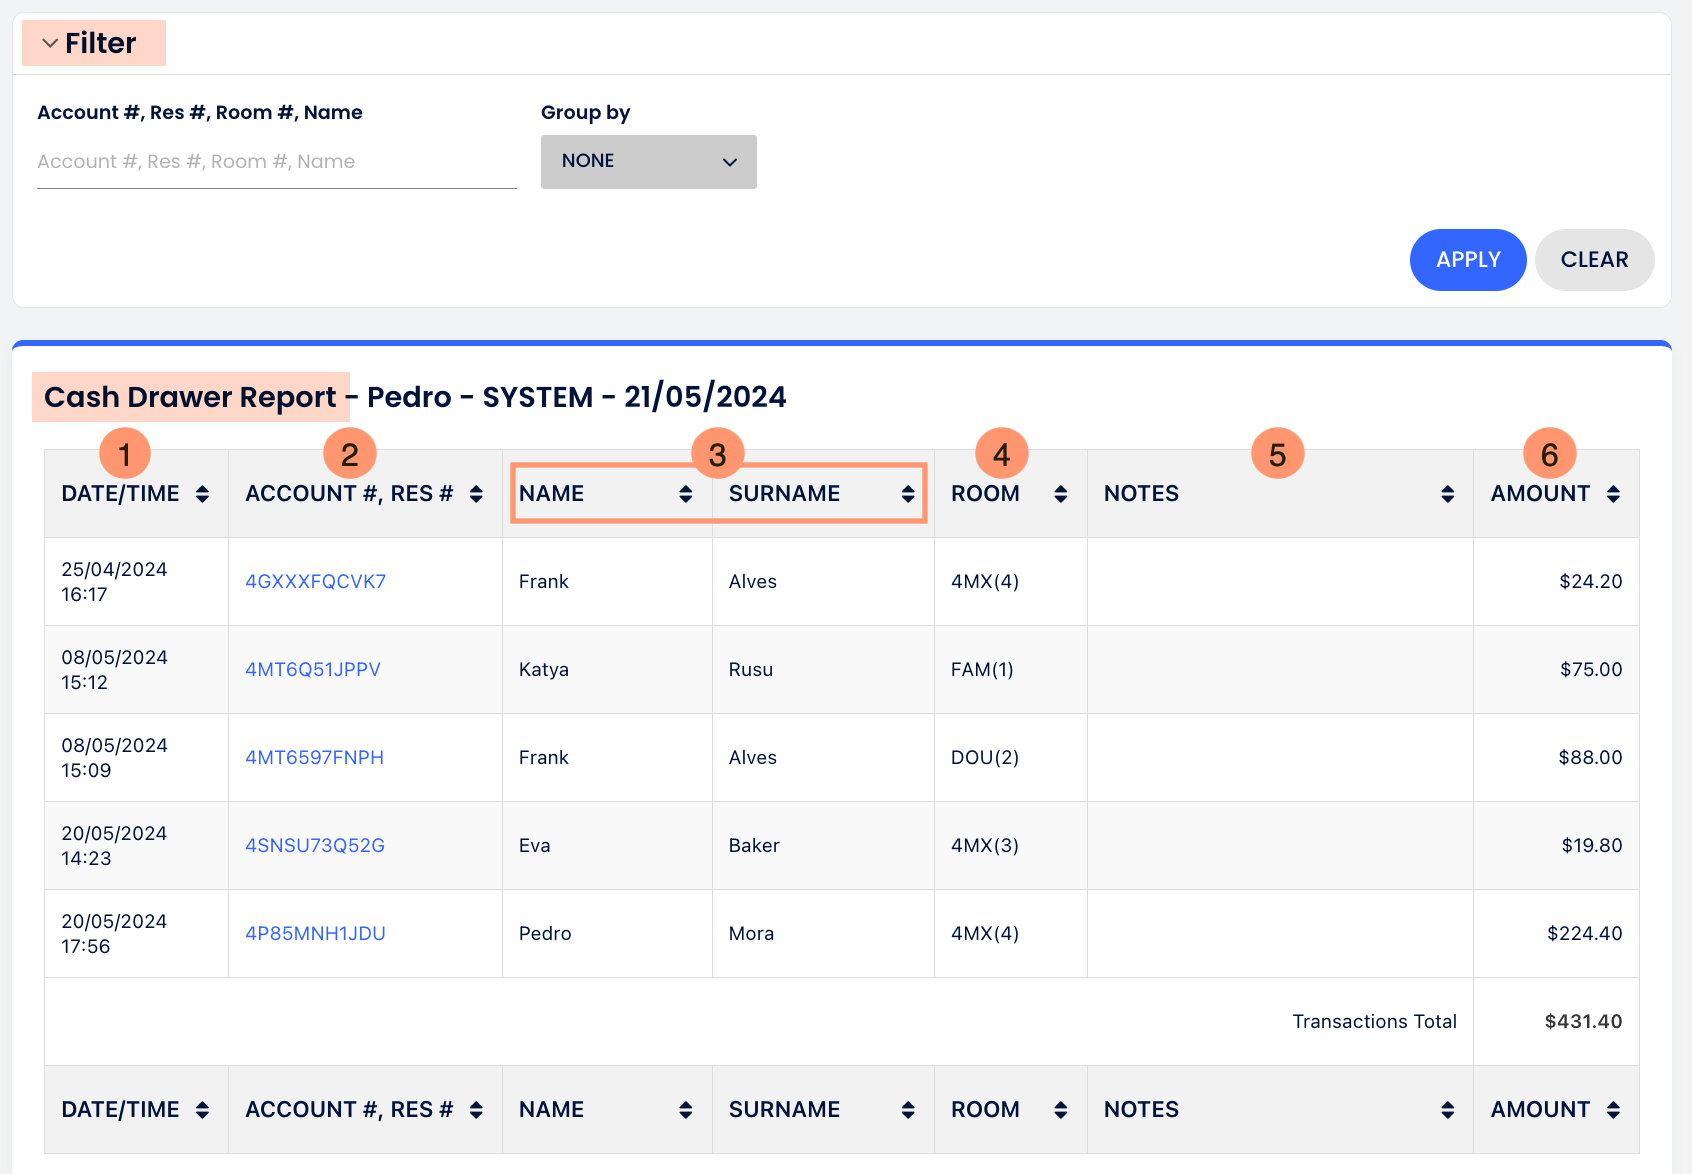Screen dimensions: 1692x1174
Task: Sort by Room in the top header
Action: click(x=1060, y=494)
